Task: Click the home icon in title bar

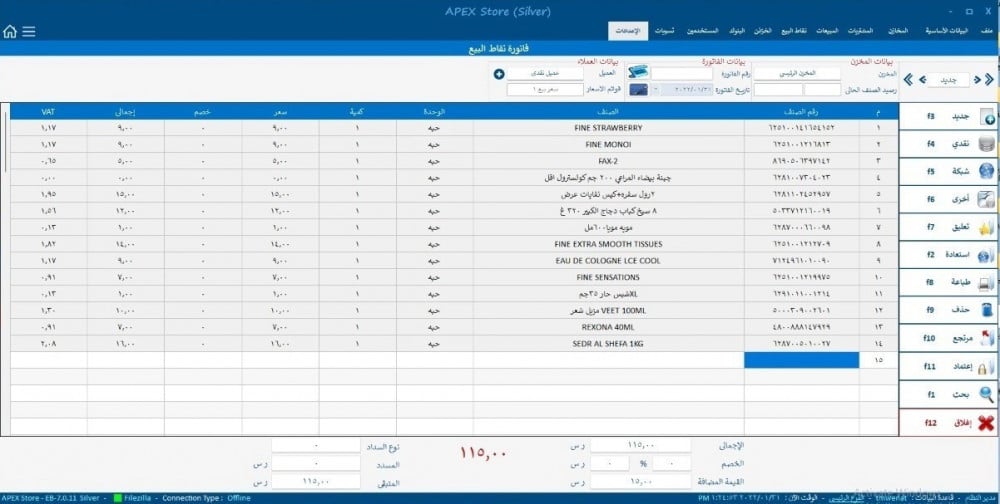Action: coord(10,31)
